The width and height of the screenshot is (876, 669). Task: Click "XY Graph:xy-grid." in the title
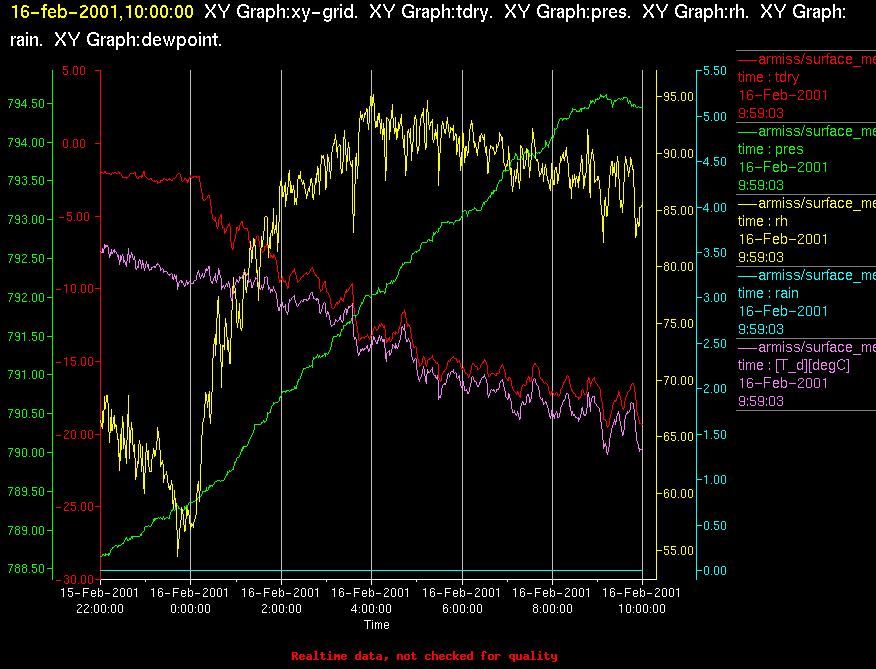pyautogui.click(x=281, y=12)
